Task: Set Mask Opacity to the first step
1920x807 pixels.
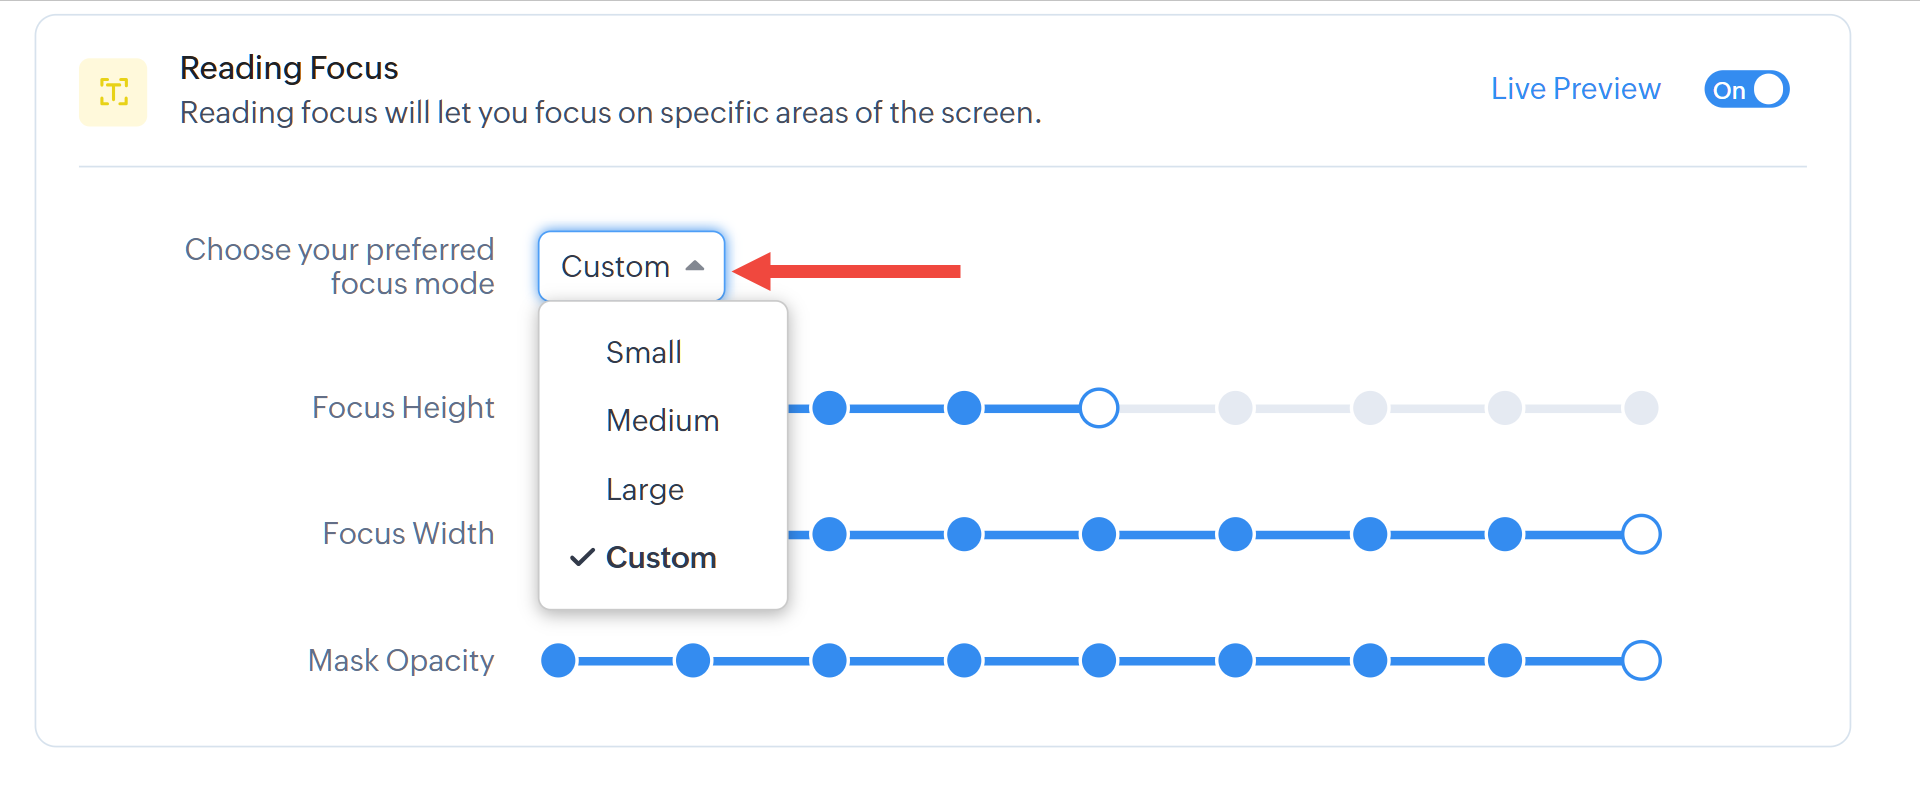Action: (x=558, y=661)
